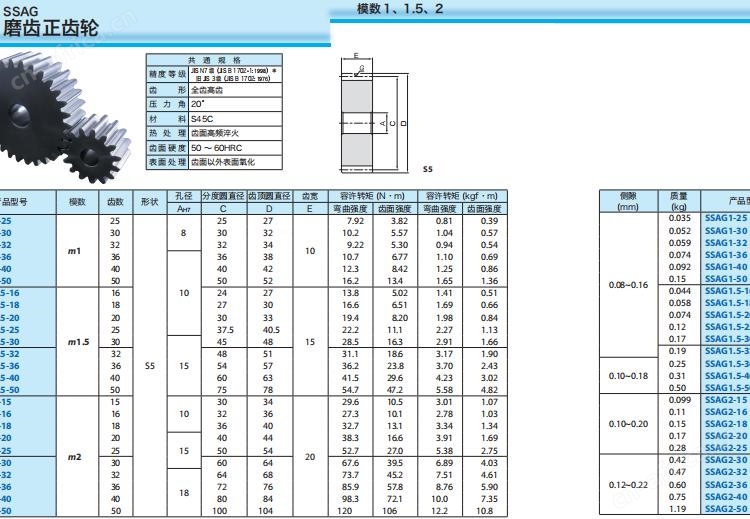Click the 形状 column header

point(150,202)
